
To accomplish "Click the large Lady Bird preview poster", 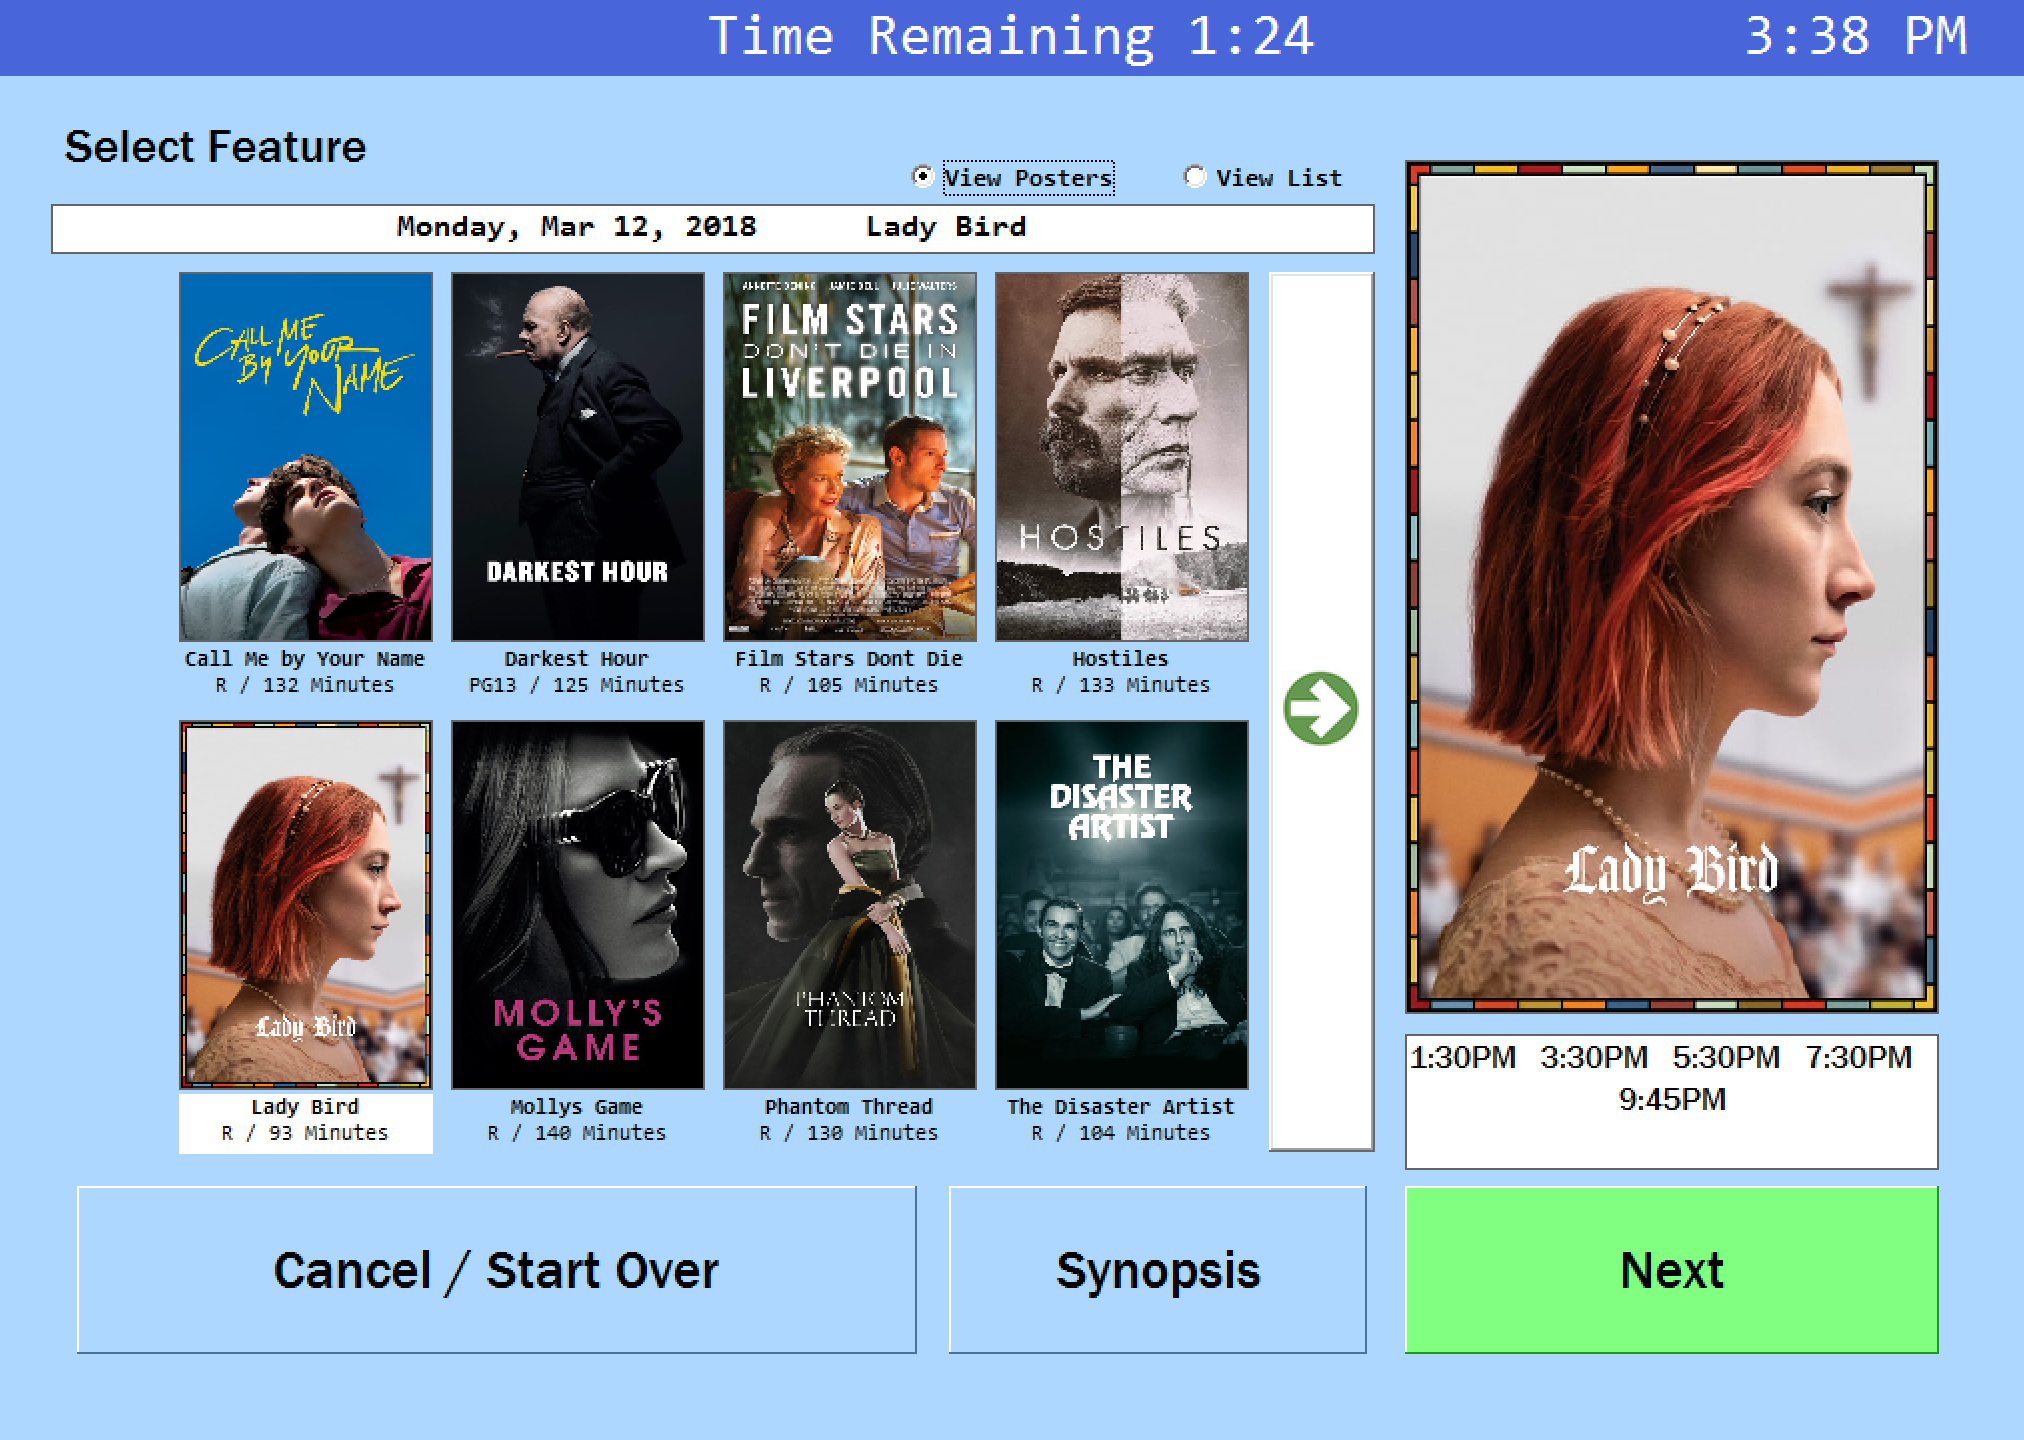I will pos(1672,587).
